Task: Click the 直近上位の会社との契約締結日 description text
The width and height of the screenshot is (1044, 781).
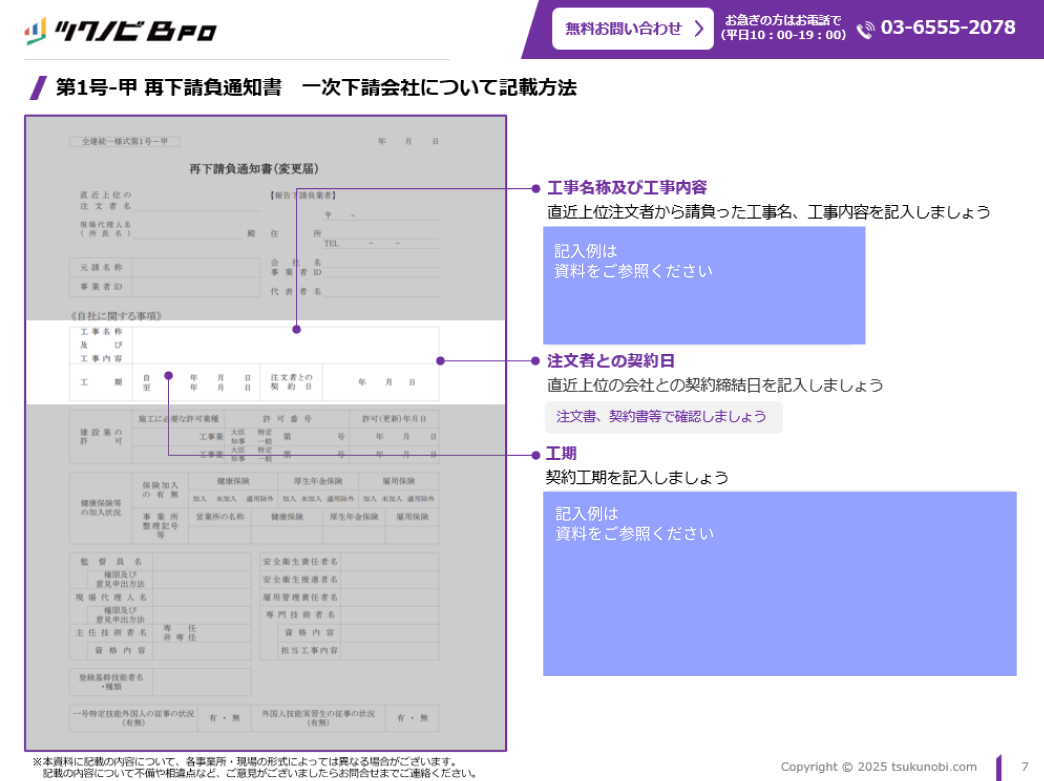Action: [x=715, y=386]
